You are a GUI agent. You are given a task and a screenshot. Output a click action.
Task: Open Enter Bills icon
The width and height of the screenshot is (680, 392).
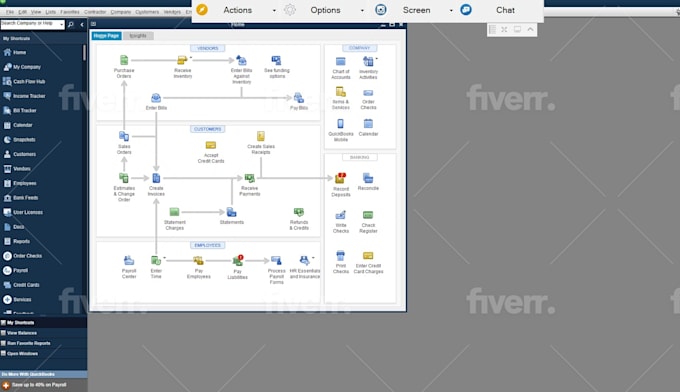156,98
